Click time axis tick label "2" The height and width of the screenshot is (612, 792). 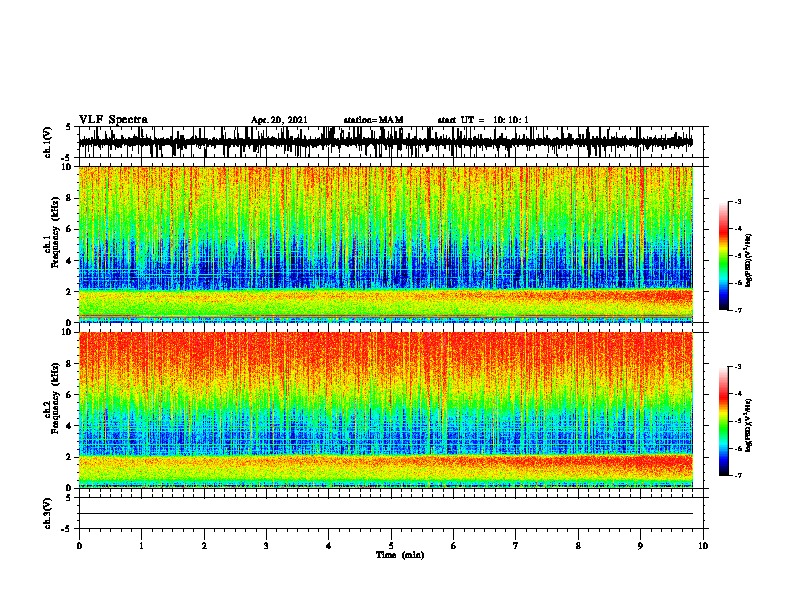[204, 546]
